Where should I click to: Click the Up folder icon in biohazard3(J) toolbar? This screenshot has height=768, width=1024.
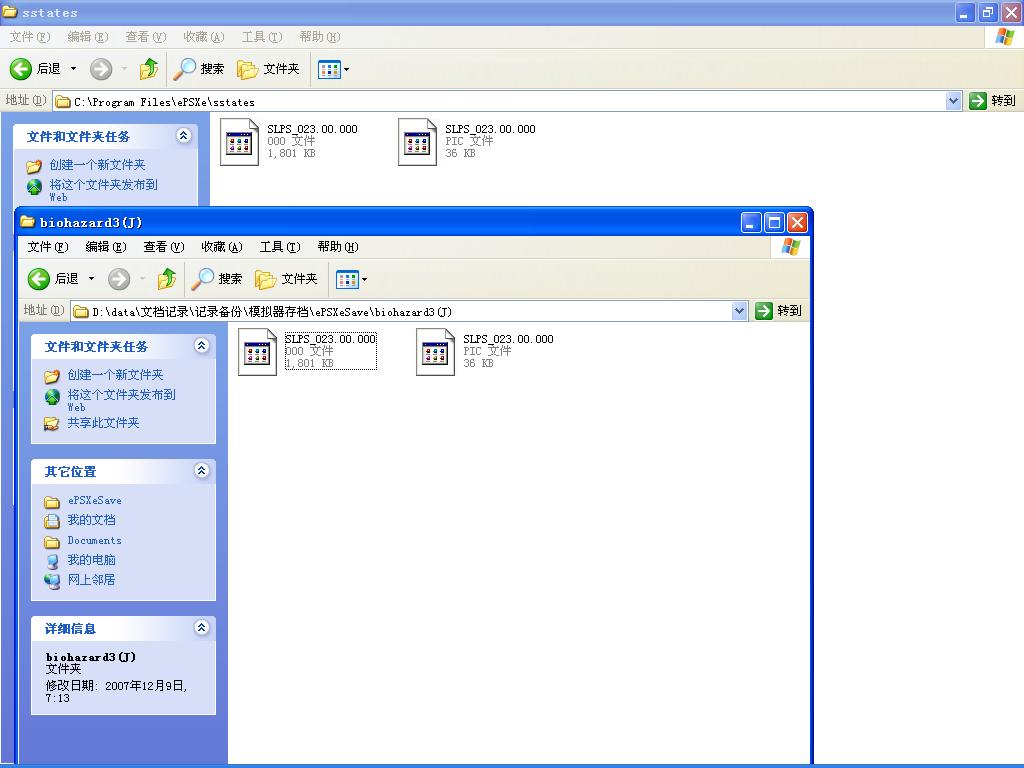coord(167,279)
